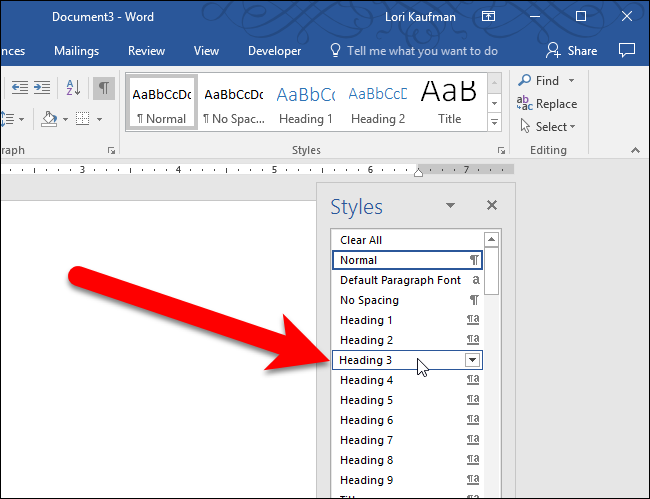
Task: Click the Ribbon Display Options icon
Action: 487,17
